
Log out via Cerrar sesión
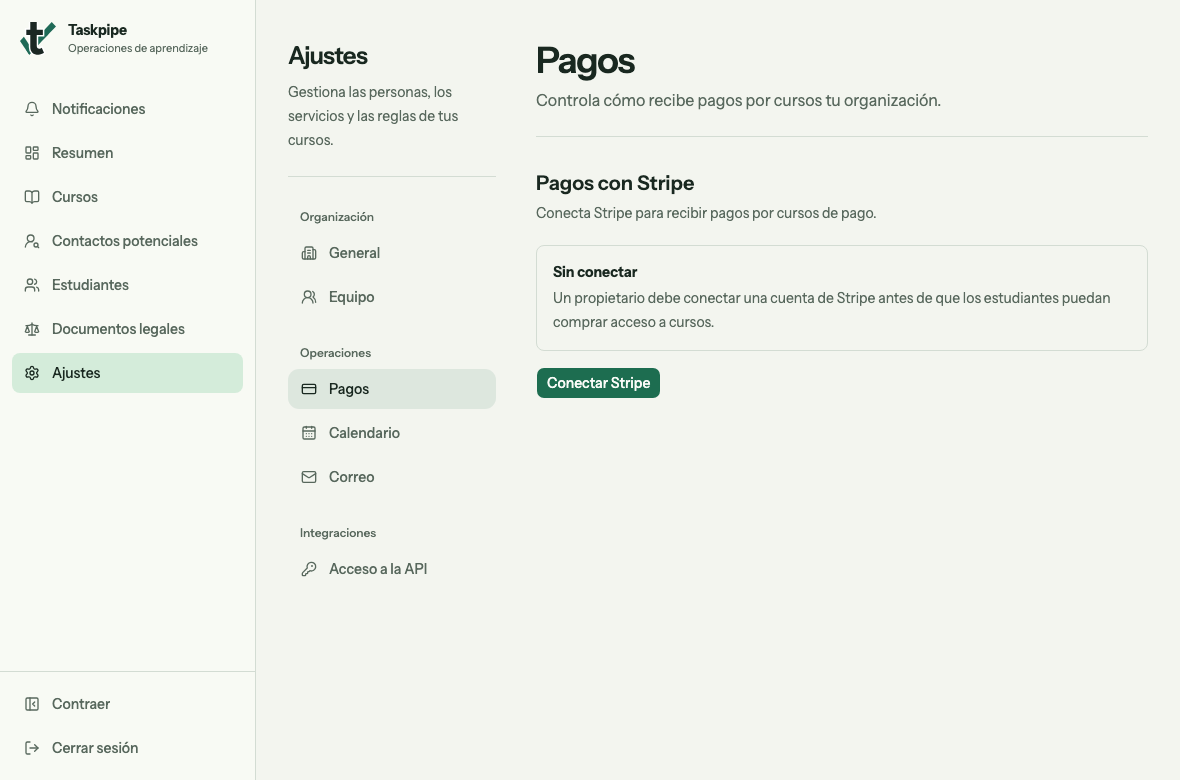[x=127, y=748]
